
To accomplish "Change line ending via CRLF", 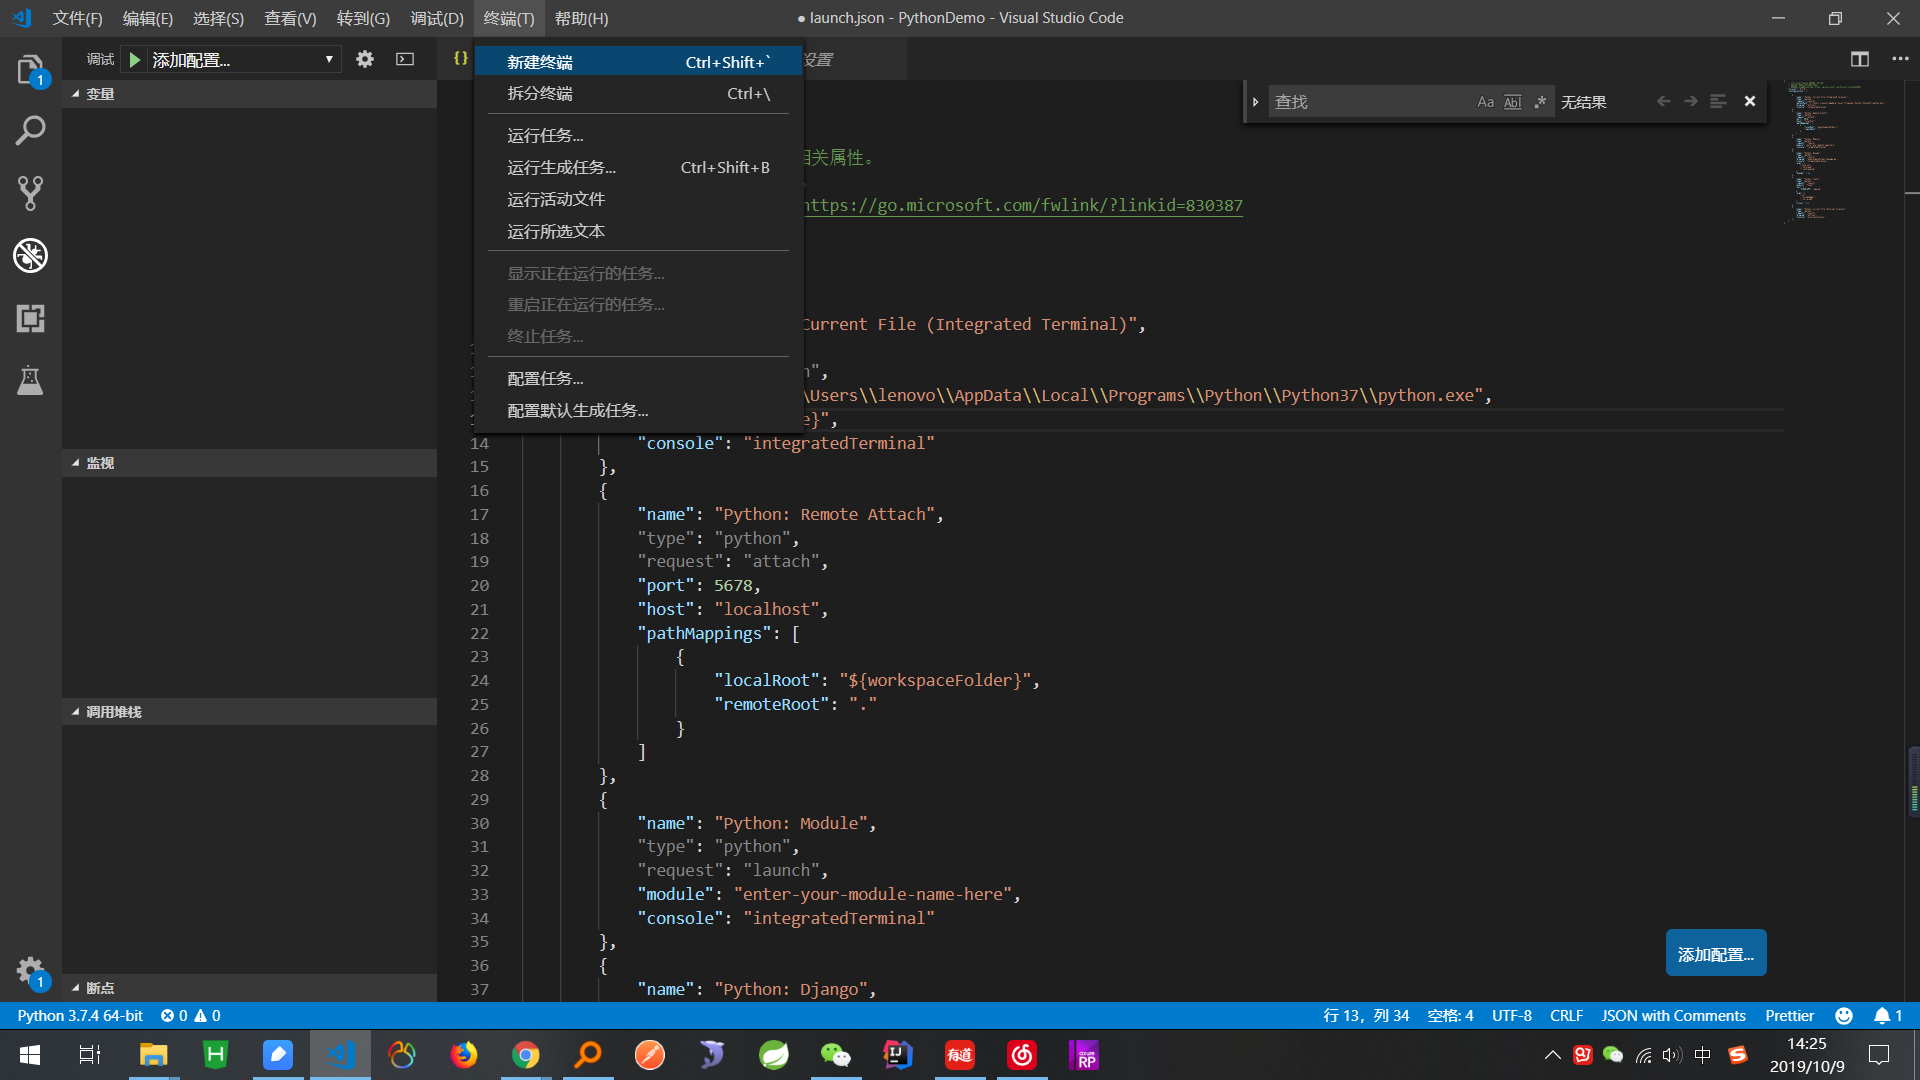I will (1566, 1015).
